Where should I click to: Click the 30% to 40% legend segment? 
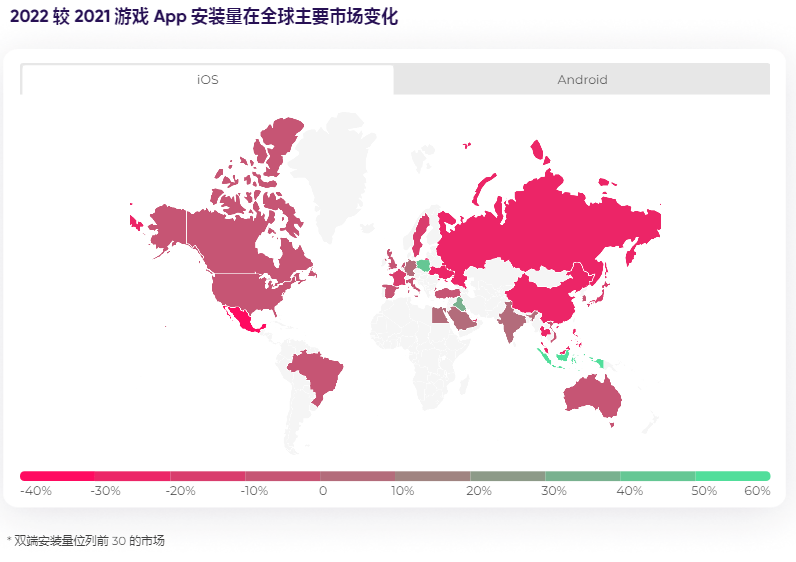(583, 476)
